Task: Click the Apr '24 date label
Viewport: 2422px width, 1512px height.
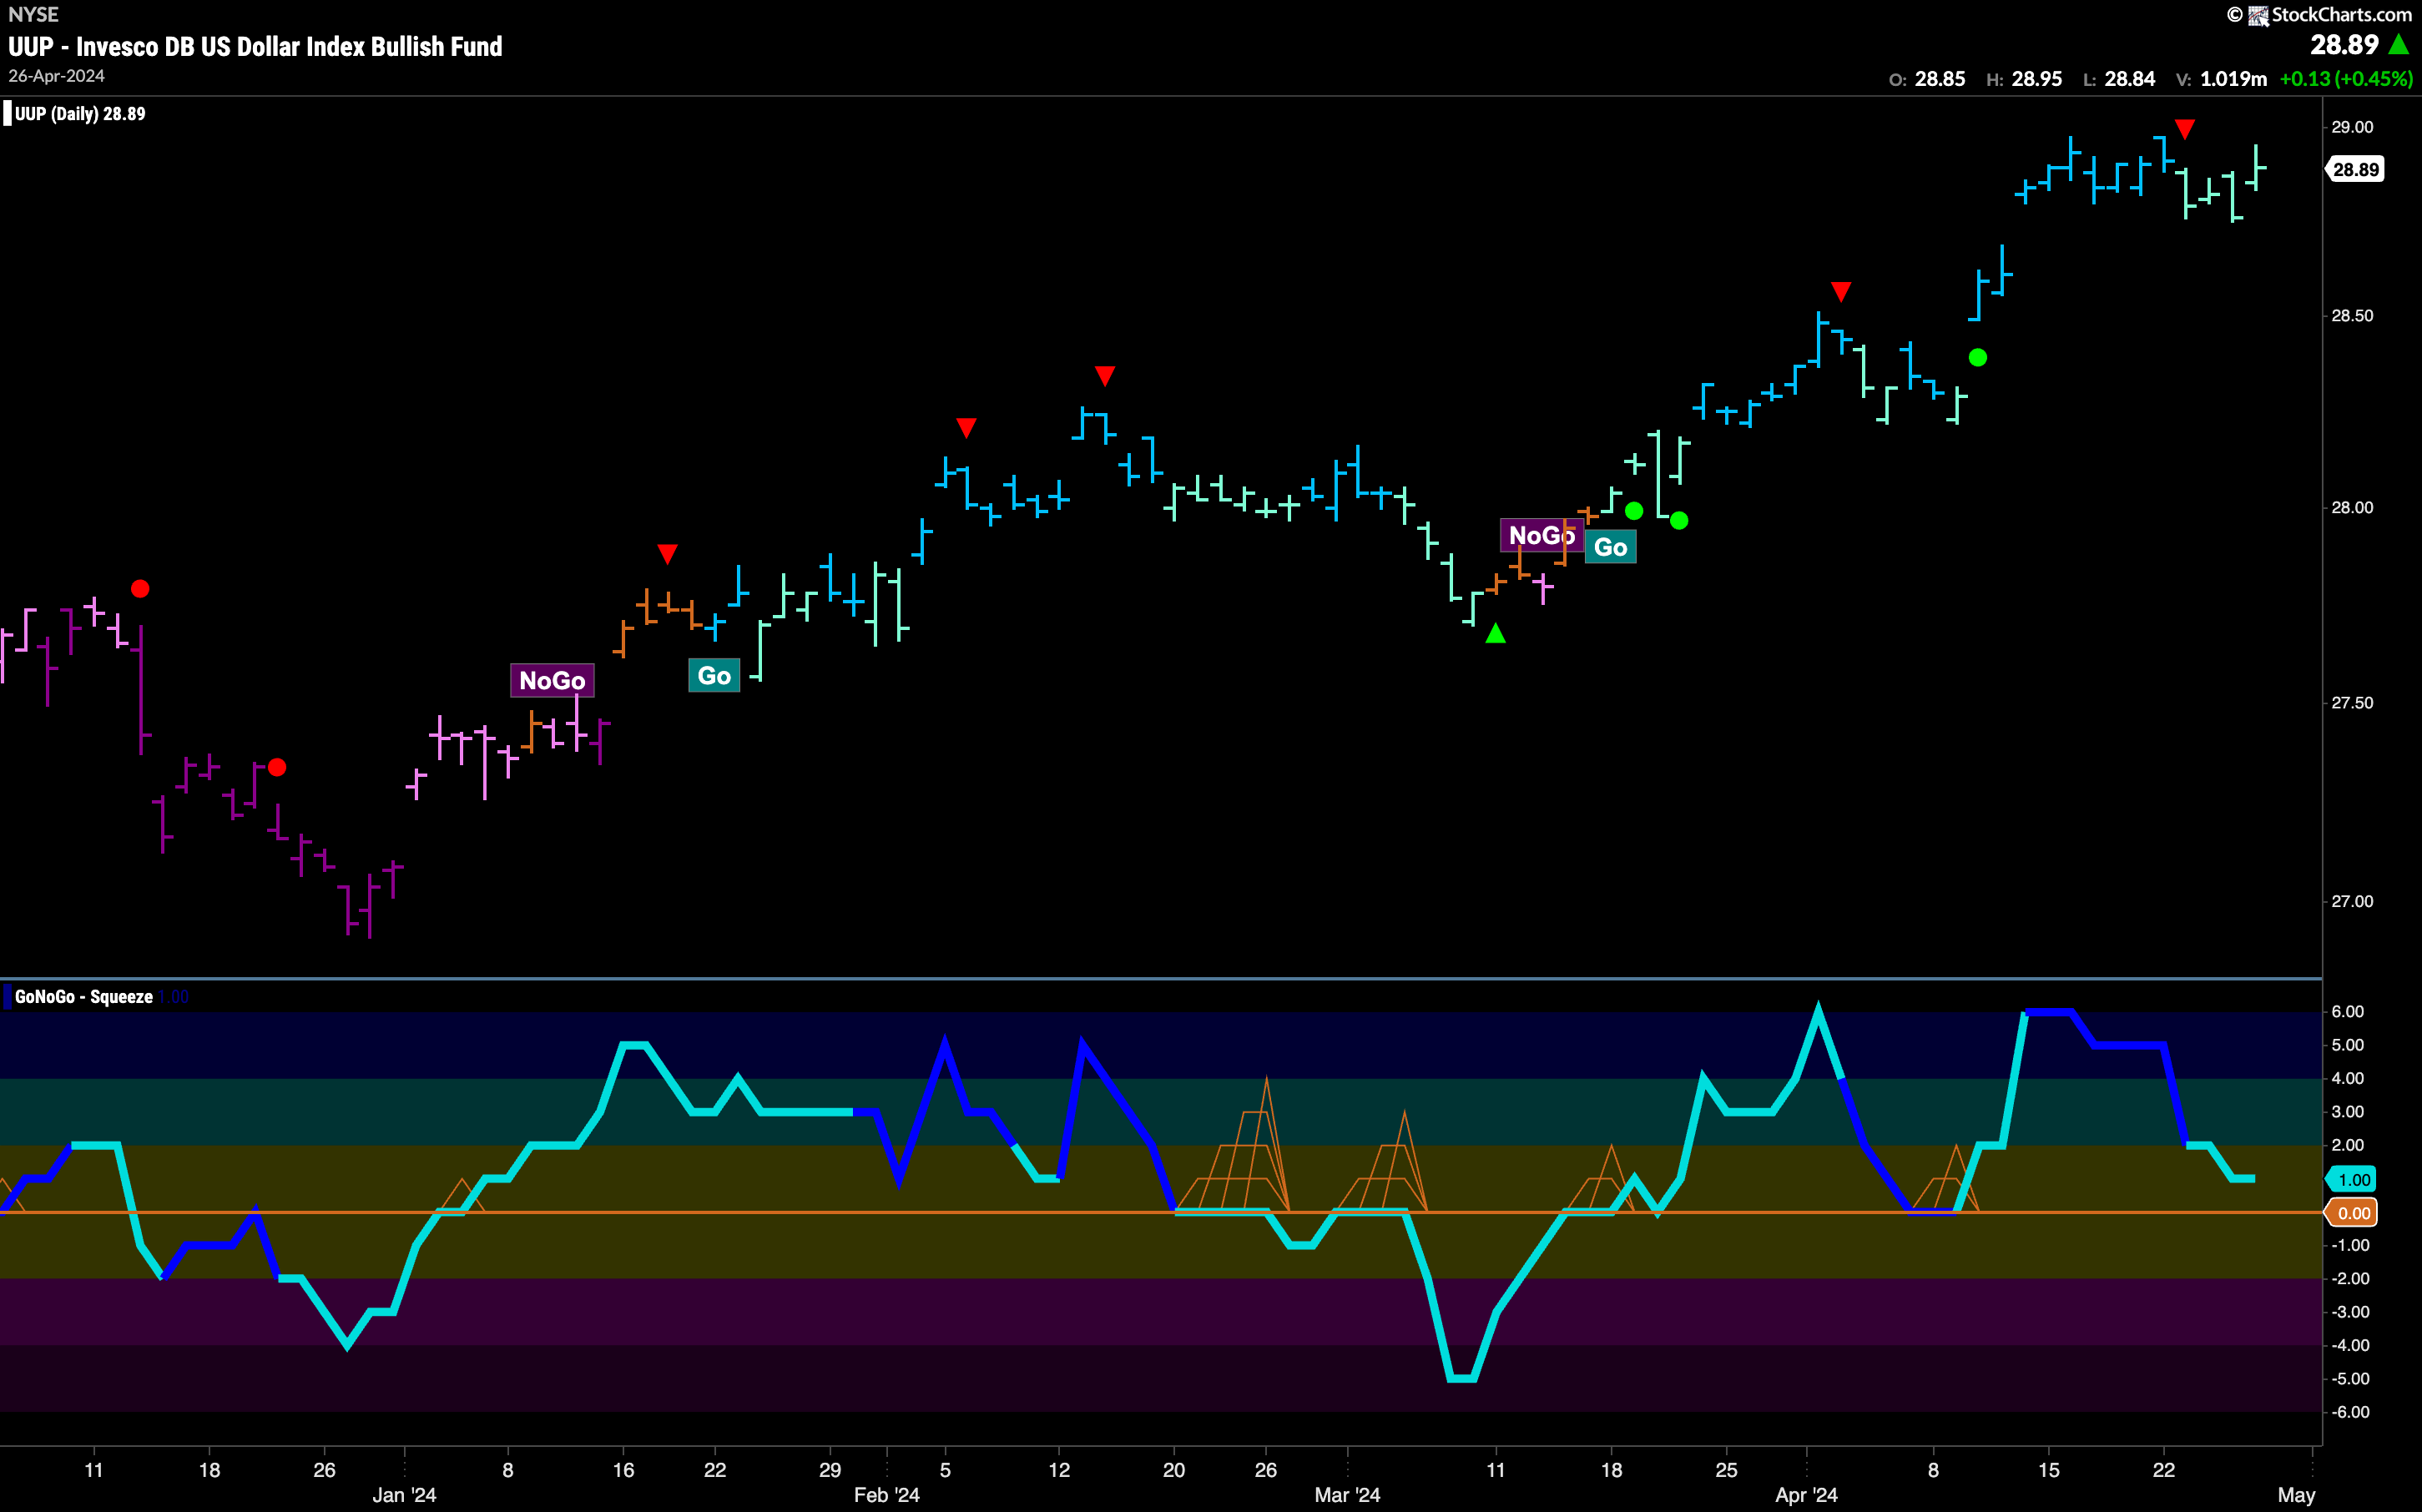Action: click(x=1806, y=1495)
